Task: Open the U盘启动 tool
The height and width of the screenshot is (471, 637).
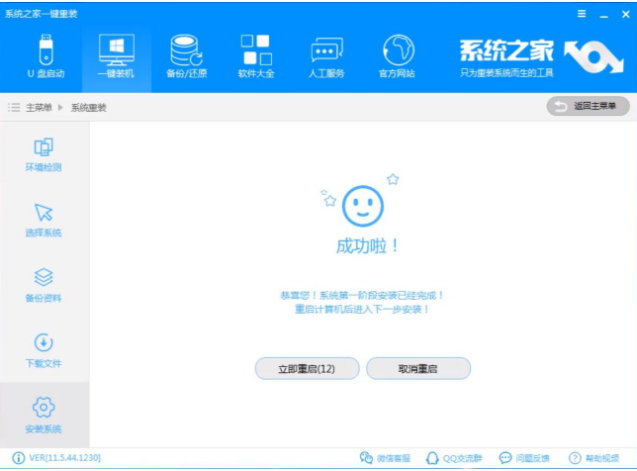Action: pyautogui.click(x=46, y=56)
